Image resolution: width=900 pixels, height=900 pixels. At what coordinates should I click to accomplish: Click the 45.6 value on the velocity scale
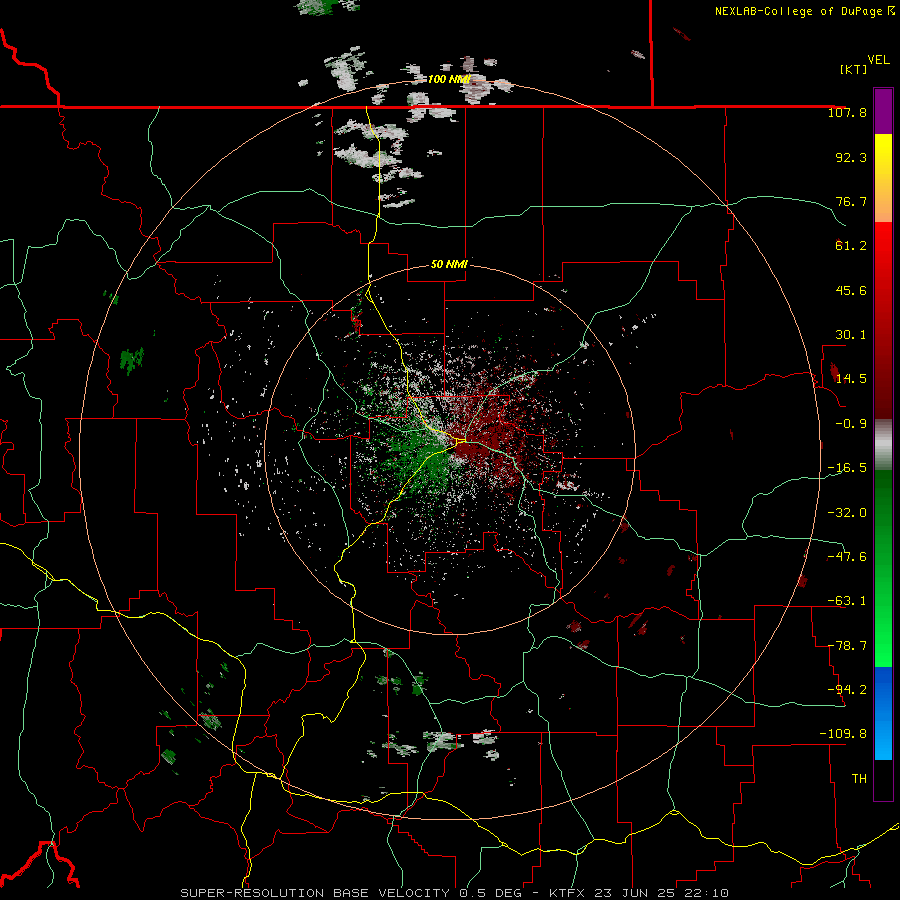coord(851,290)
